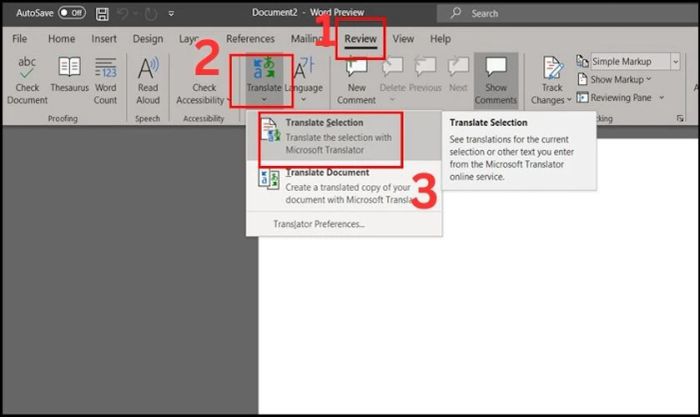Open the References tab
This screenshot has height=417, width=700.
click(250, 39)
